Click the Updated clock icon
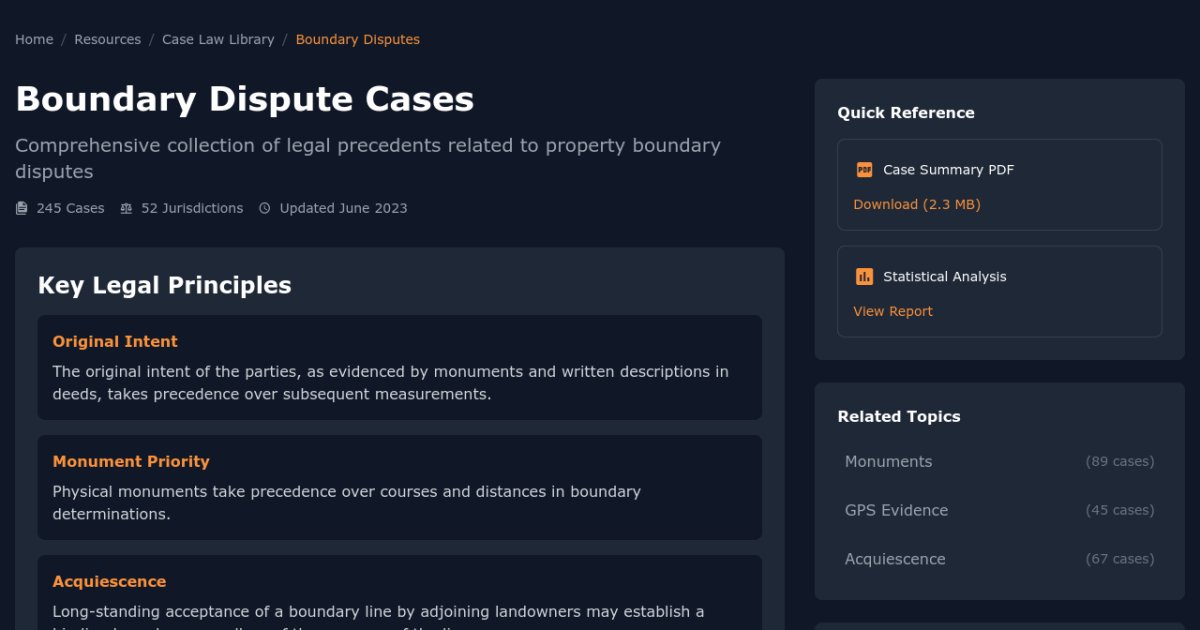Screen dimensions: 1200x630 pos(265,209)
